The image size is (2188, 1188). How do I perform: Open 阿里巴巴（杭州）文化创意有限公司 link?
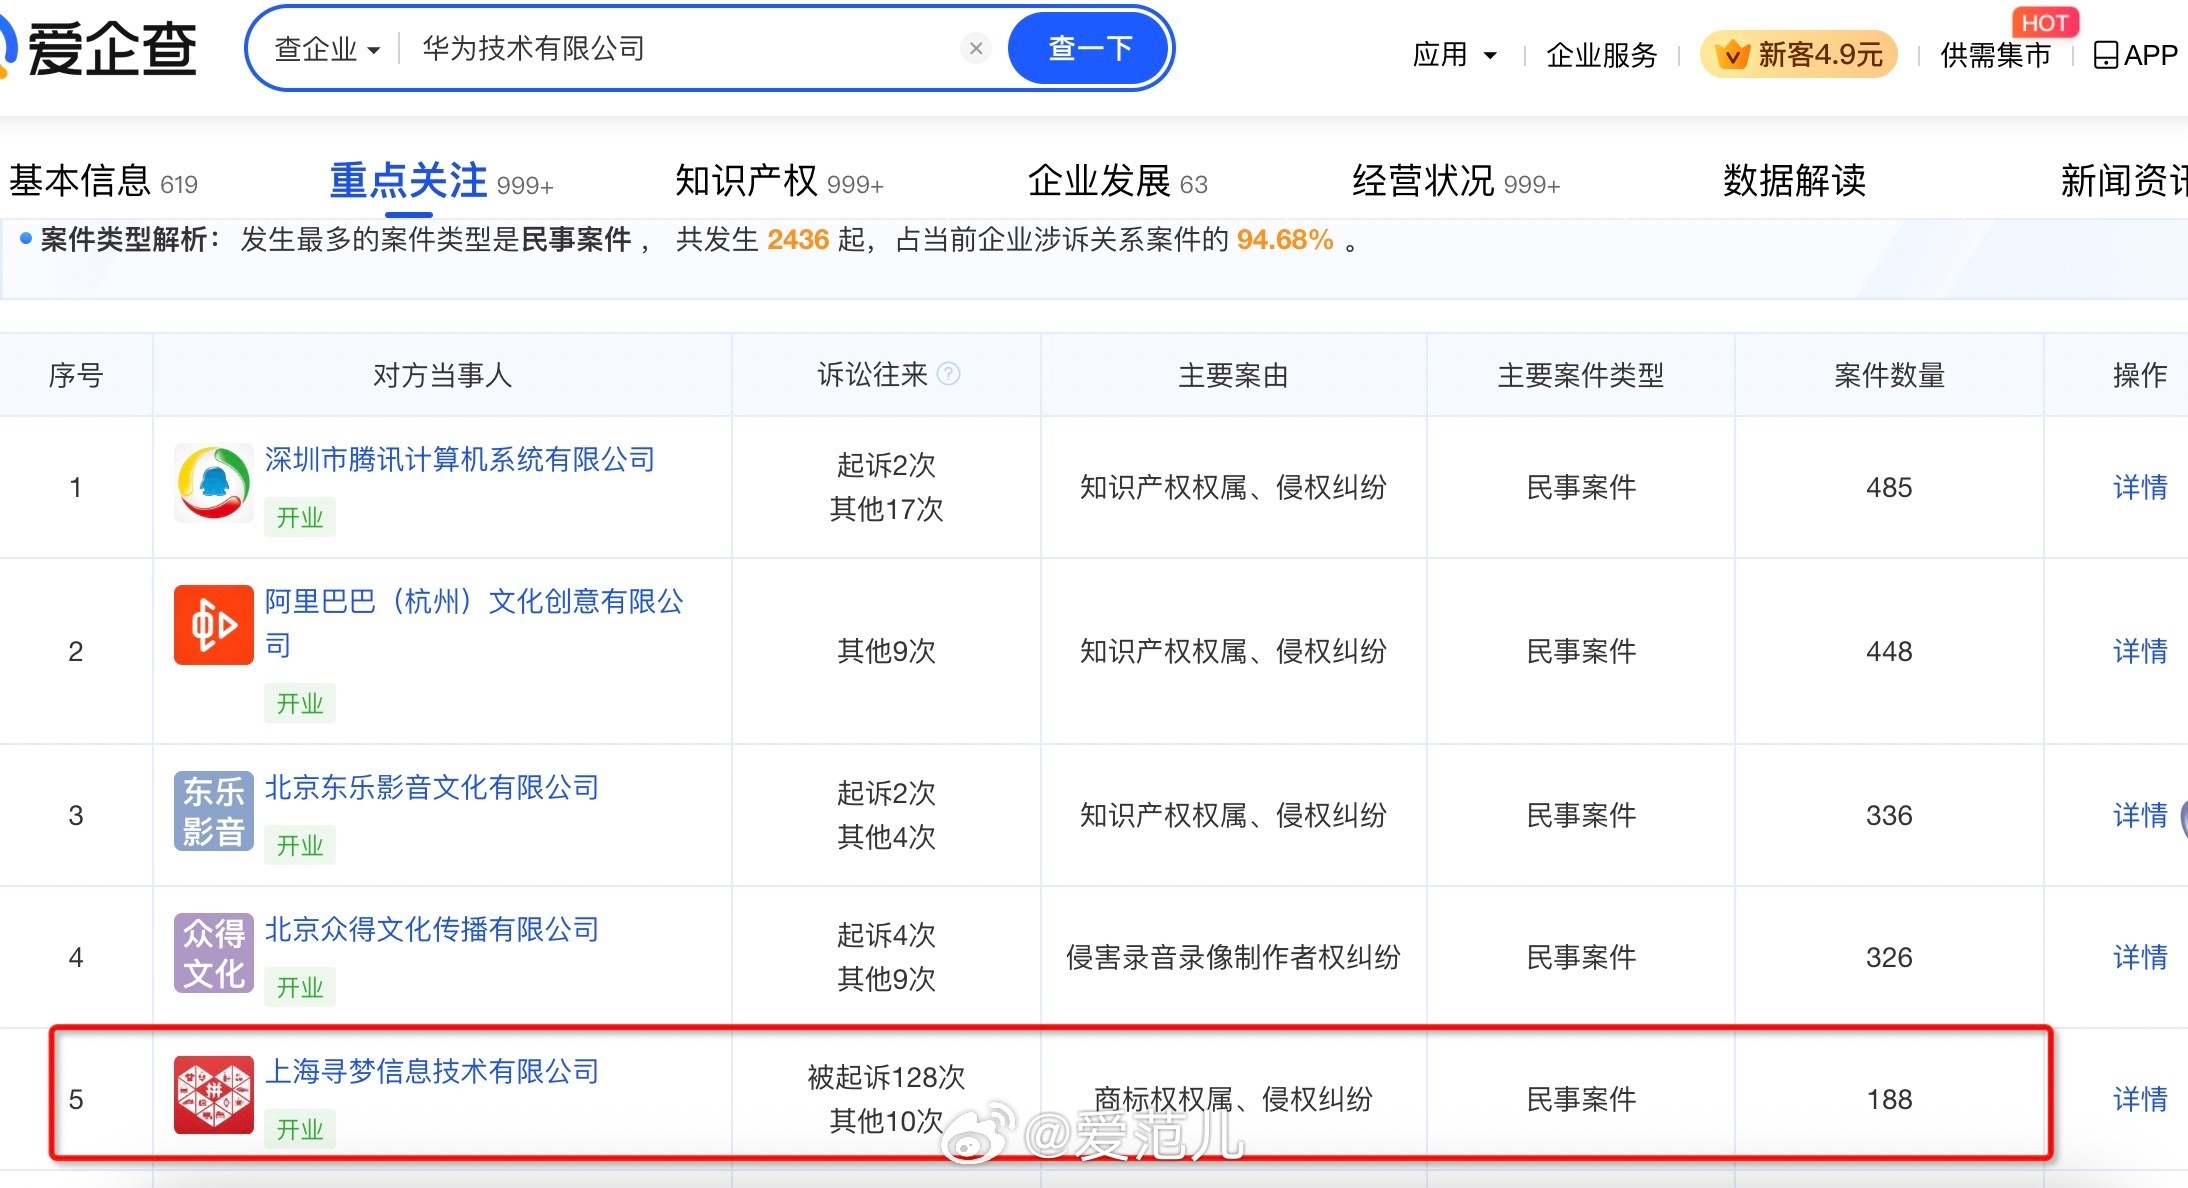click(474, 622)
